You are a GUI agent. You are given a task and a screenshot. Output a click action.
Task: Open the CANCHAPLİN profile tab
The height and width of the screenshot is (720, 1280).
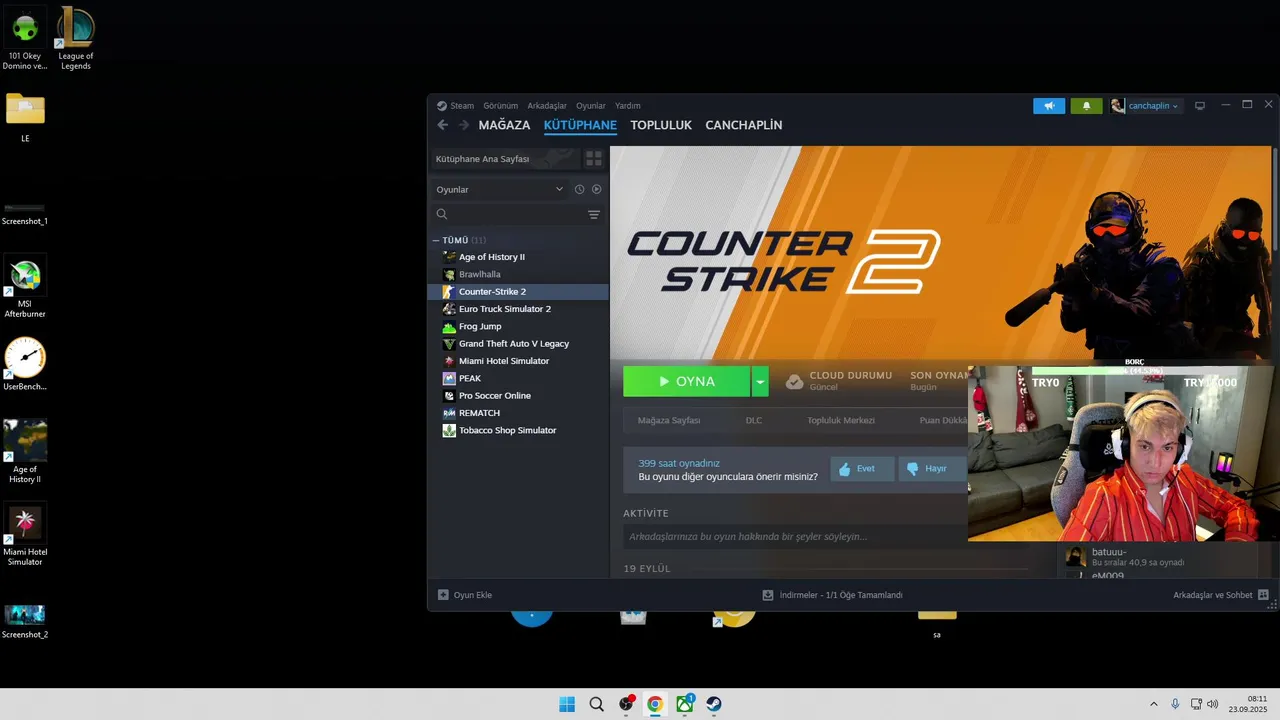coord(744,125)
